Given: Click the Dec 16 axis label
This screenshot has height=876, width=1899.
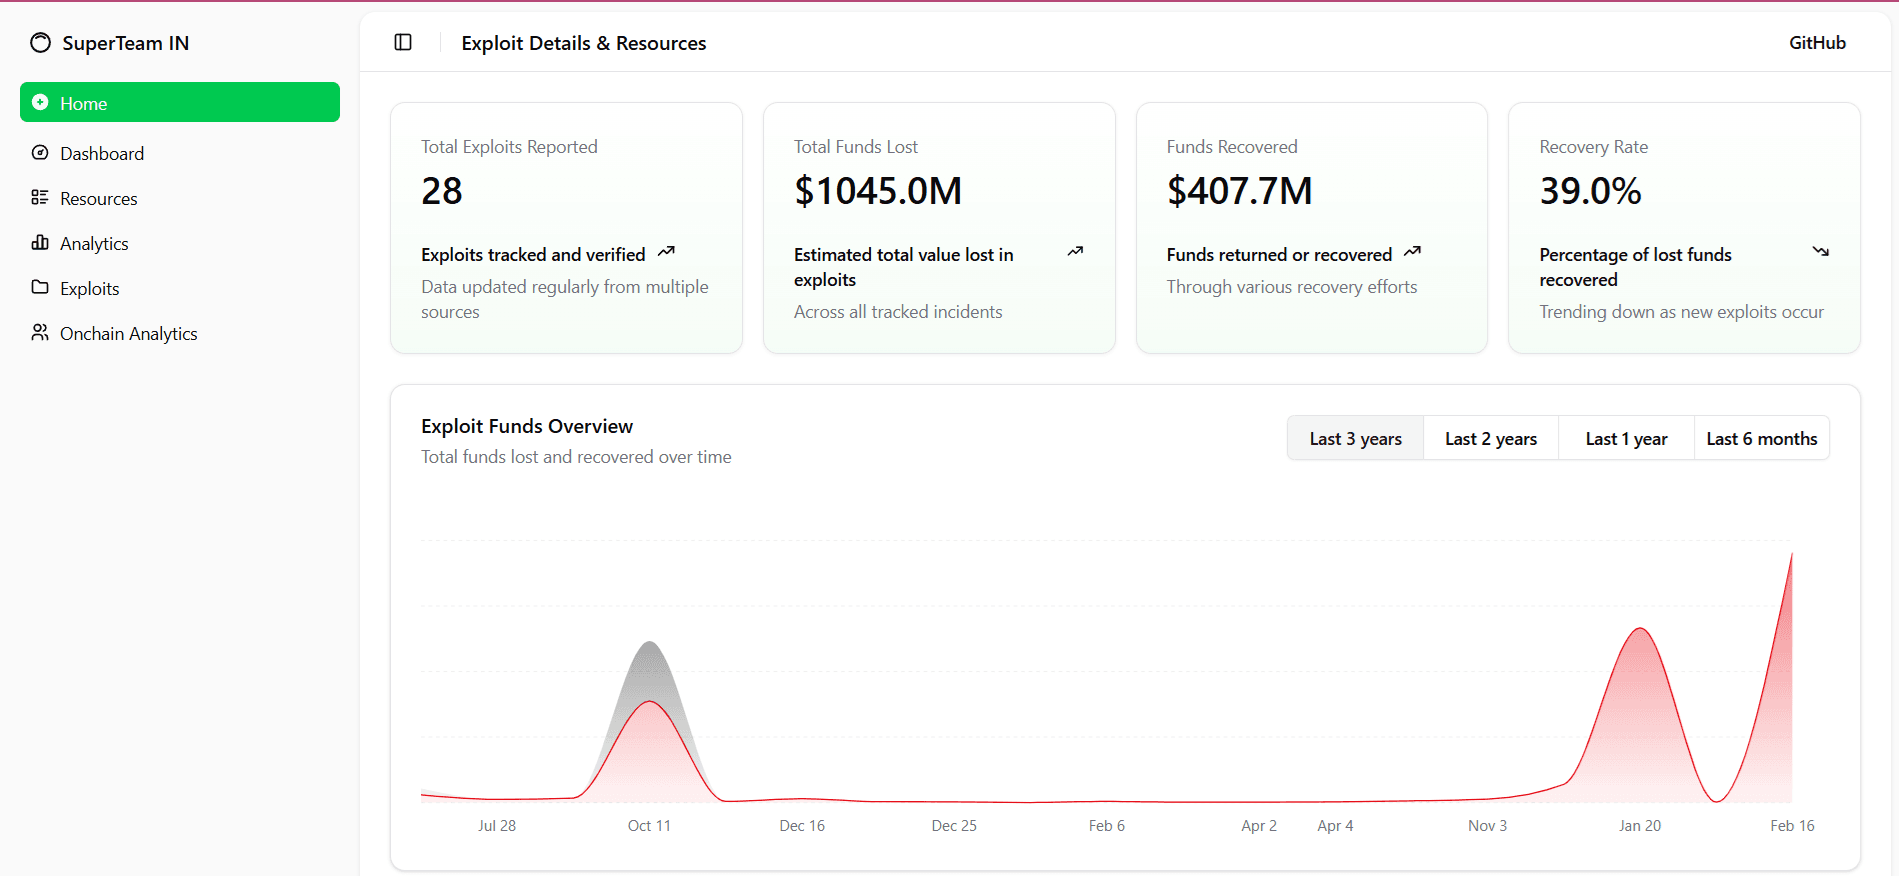Looking at the screenshot, I should (802, 826).
